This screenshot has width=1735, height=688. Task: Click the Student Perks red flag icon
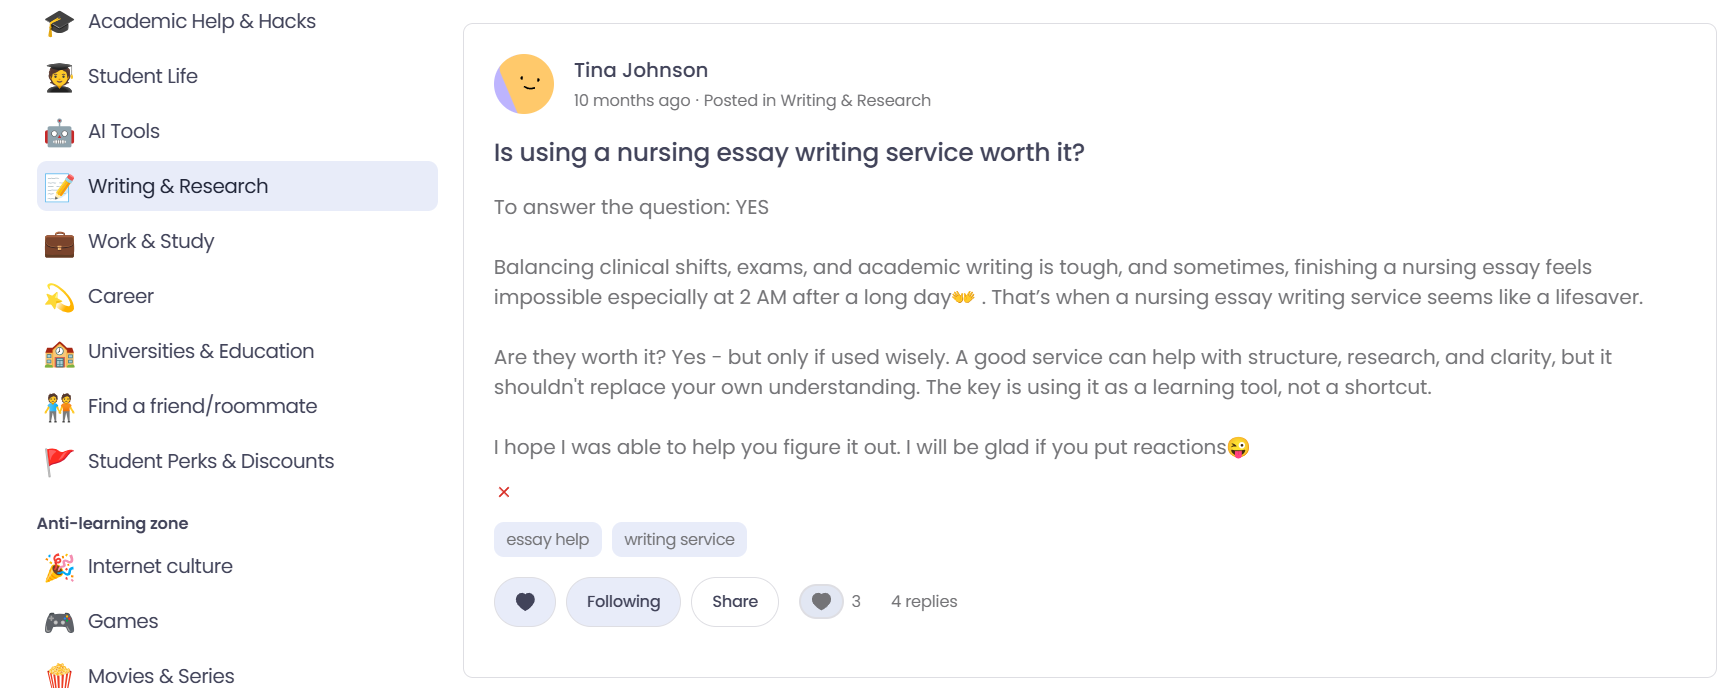[x=58, y=461]
